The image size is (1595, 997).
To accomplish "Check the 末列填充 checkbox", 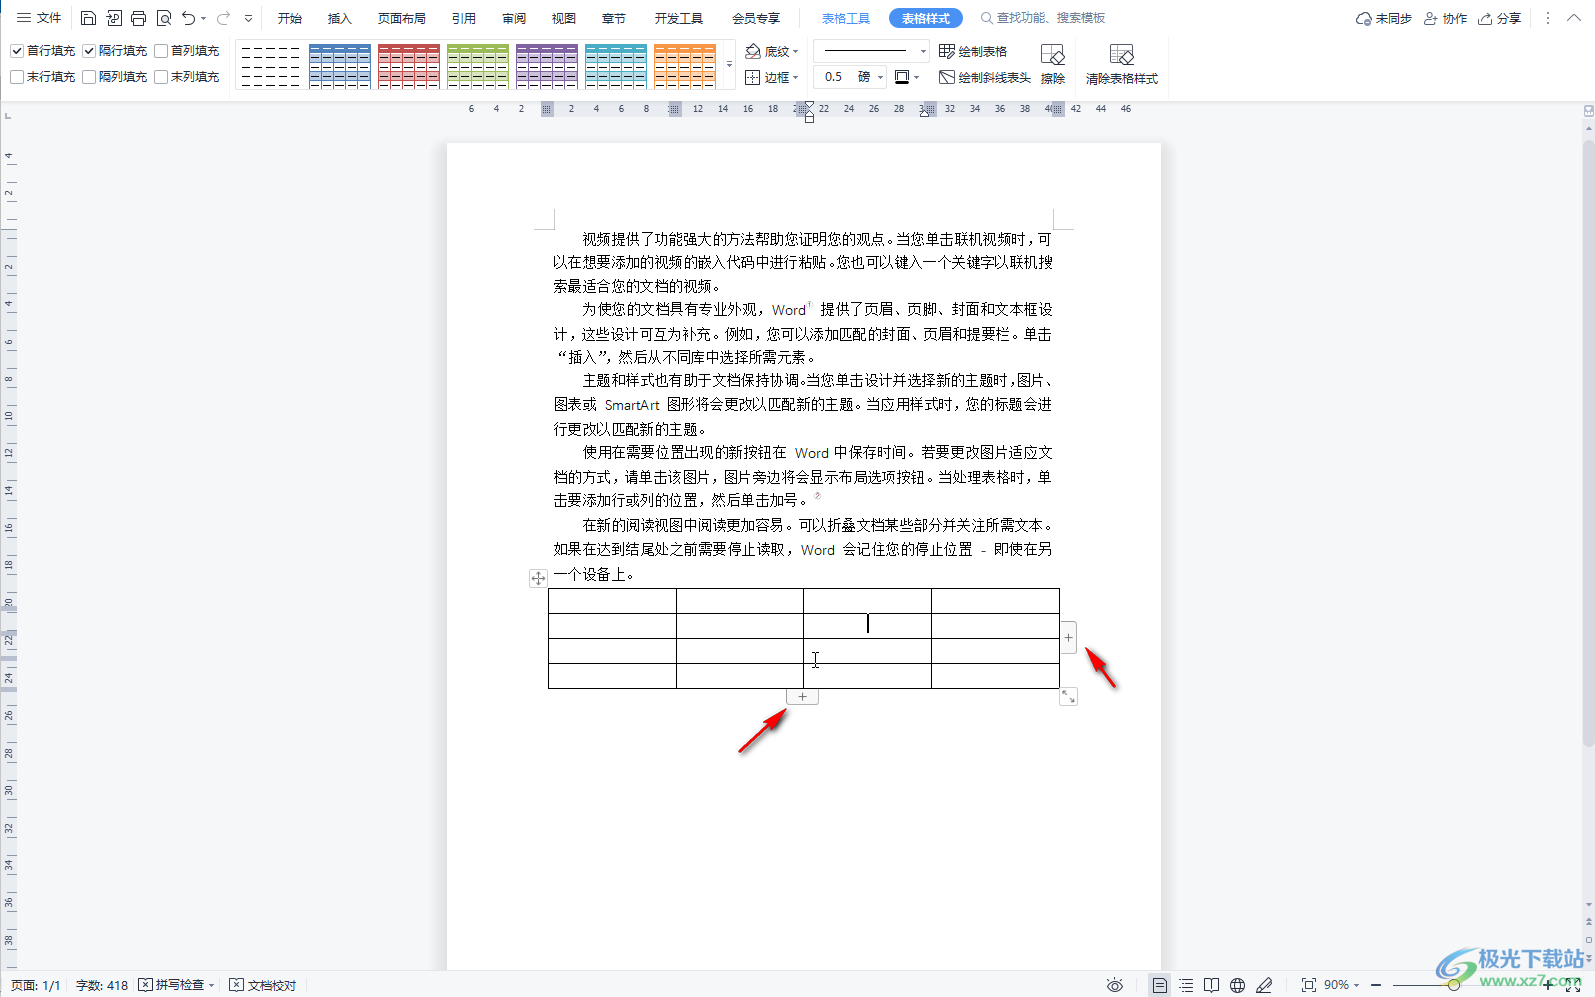I will point(161,77).
